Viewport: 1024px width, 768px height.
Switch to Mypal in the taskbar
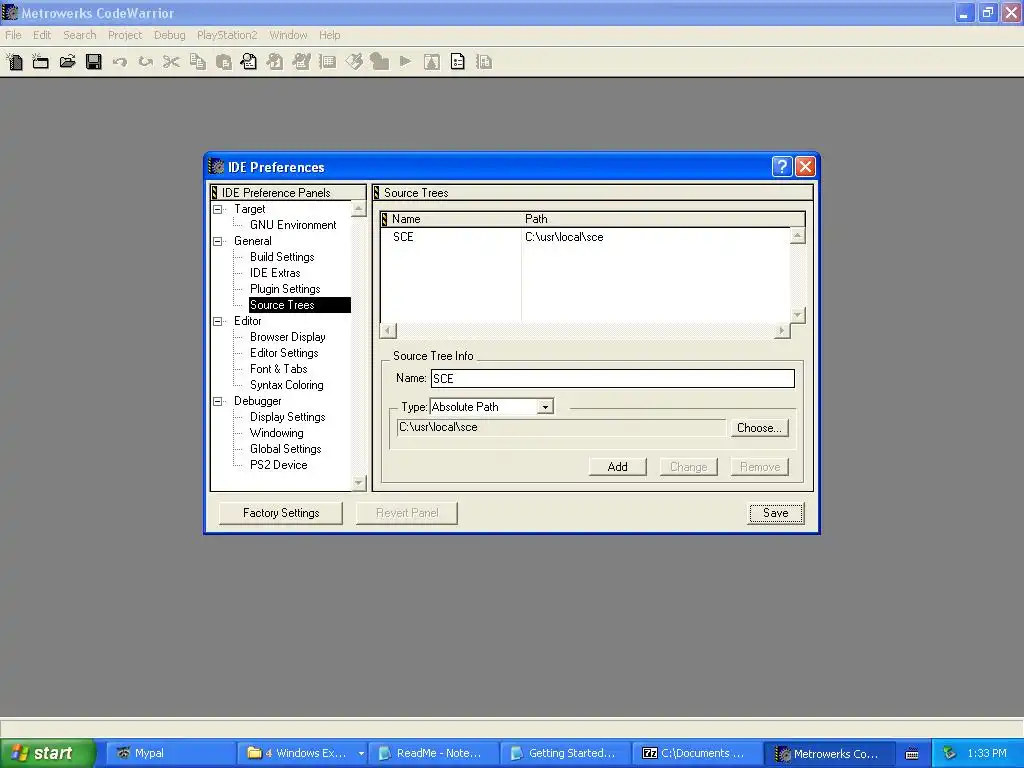pyautogui.click(x=170, y=754)
